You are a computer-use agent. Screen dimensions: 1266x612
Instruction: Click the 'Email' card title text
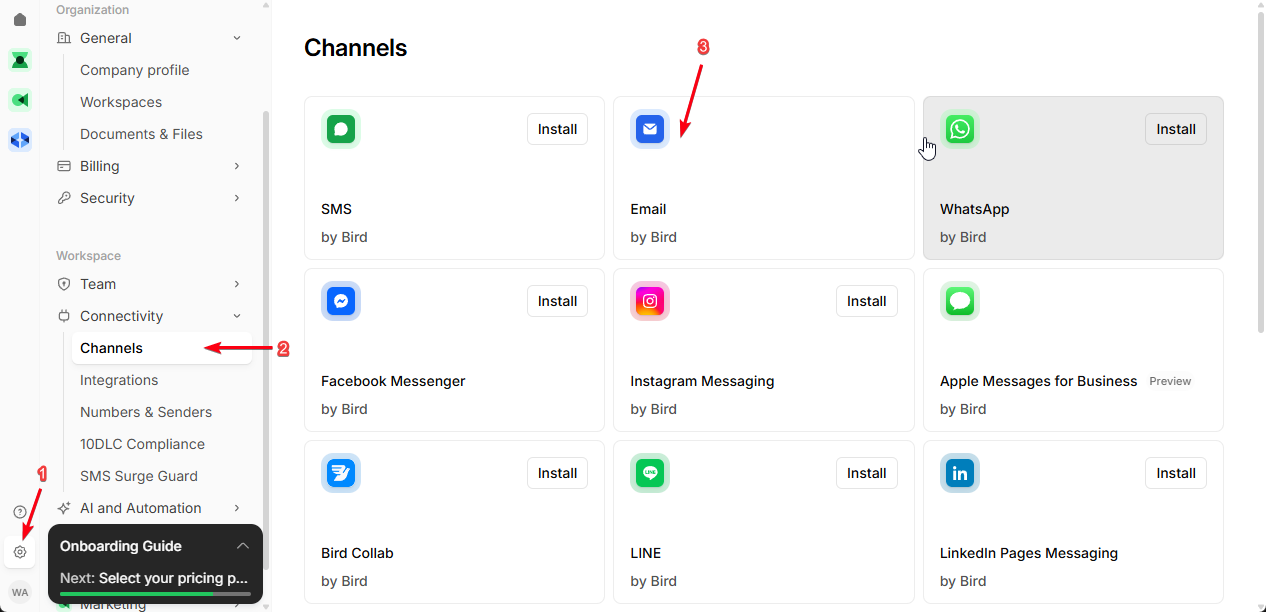pos(648,209)
